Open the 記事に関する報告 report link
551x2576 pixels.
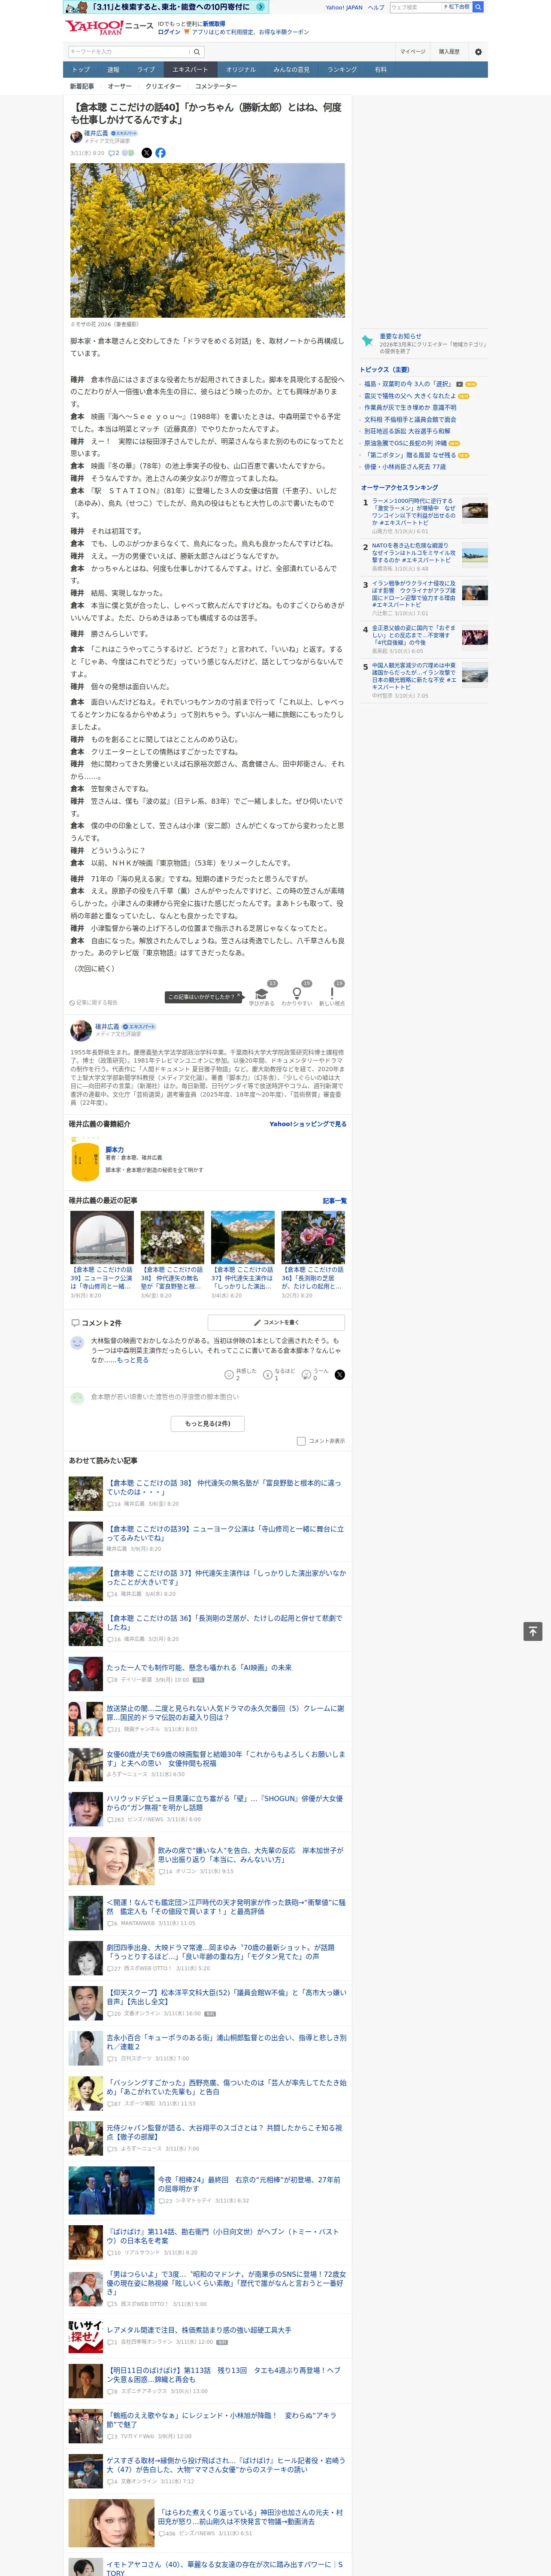click(94, 1002)
